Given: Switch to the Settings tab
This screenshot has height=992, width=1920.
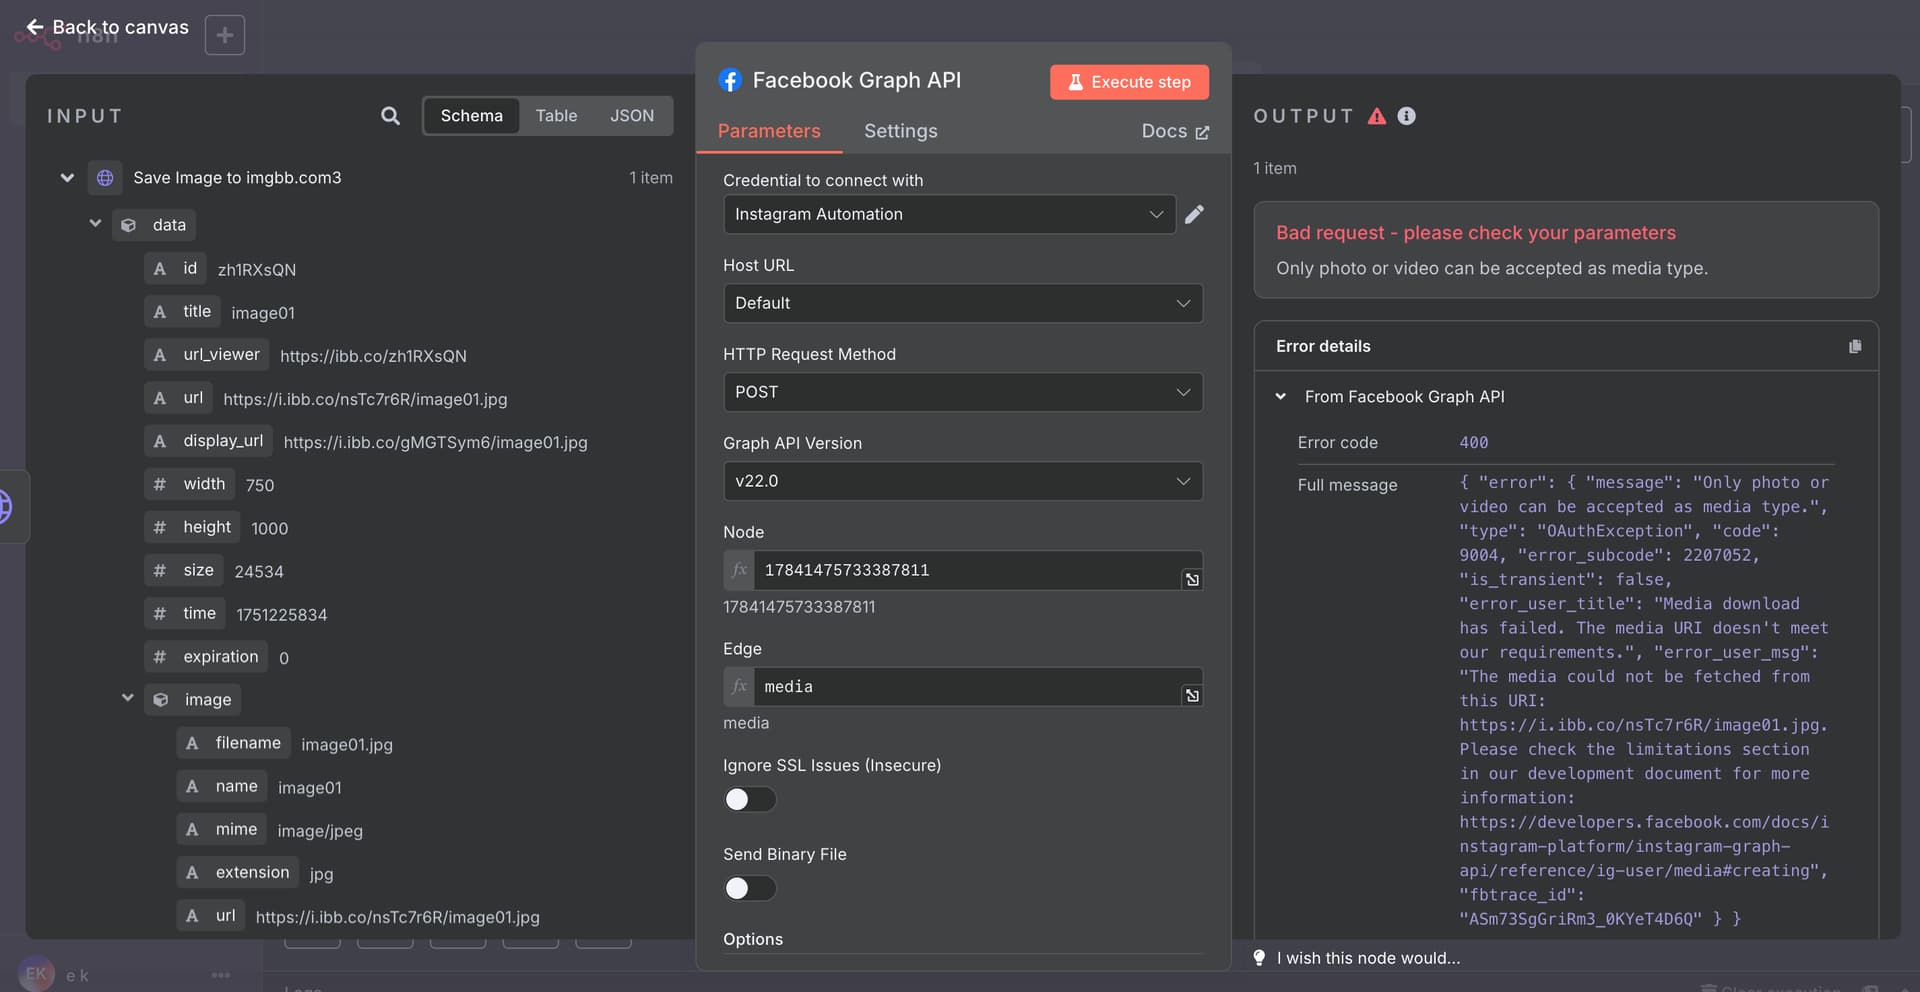Looking at the screenshot, I should coord(901,131).
